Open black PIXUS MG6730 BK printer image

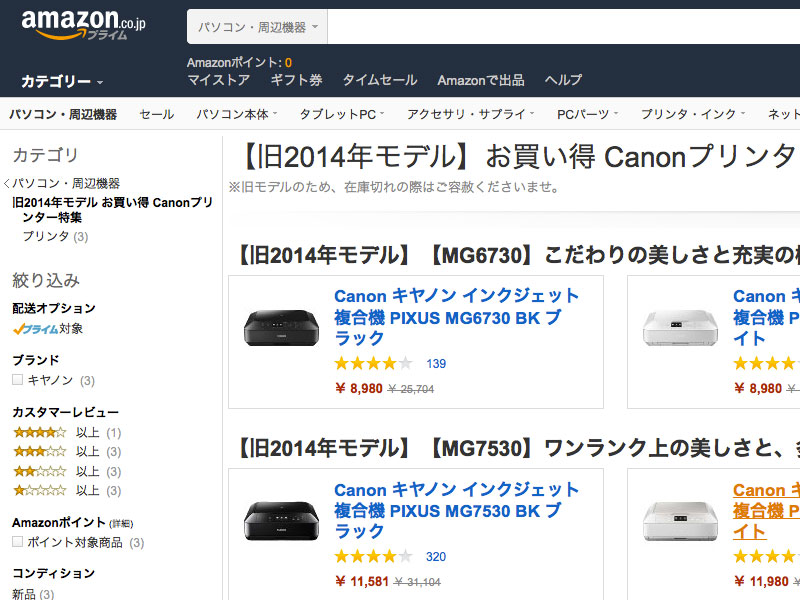click(282, 329)
